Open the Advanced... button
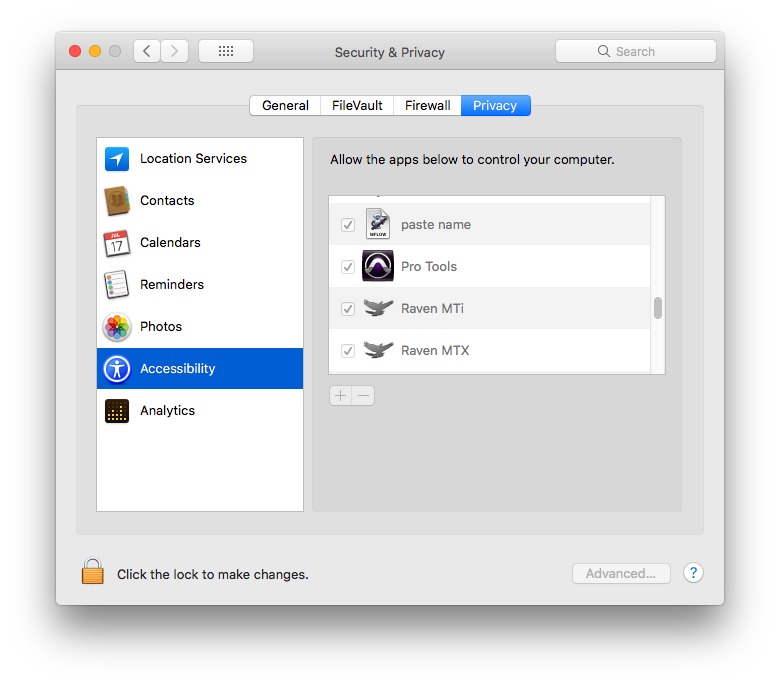780x685 pixels. (621, 574)
